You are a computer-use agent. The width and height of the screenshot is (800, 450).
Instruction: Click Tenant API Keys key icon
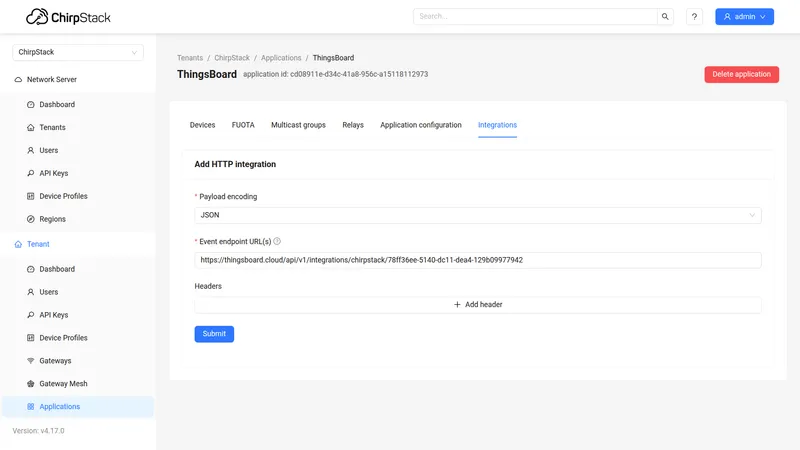31,315
